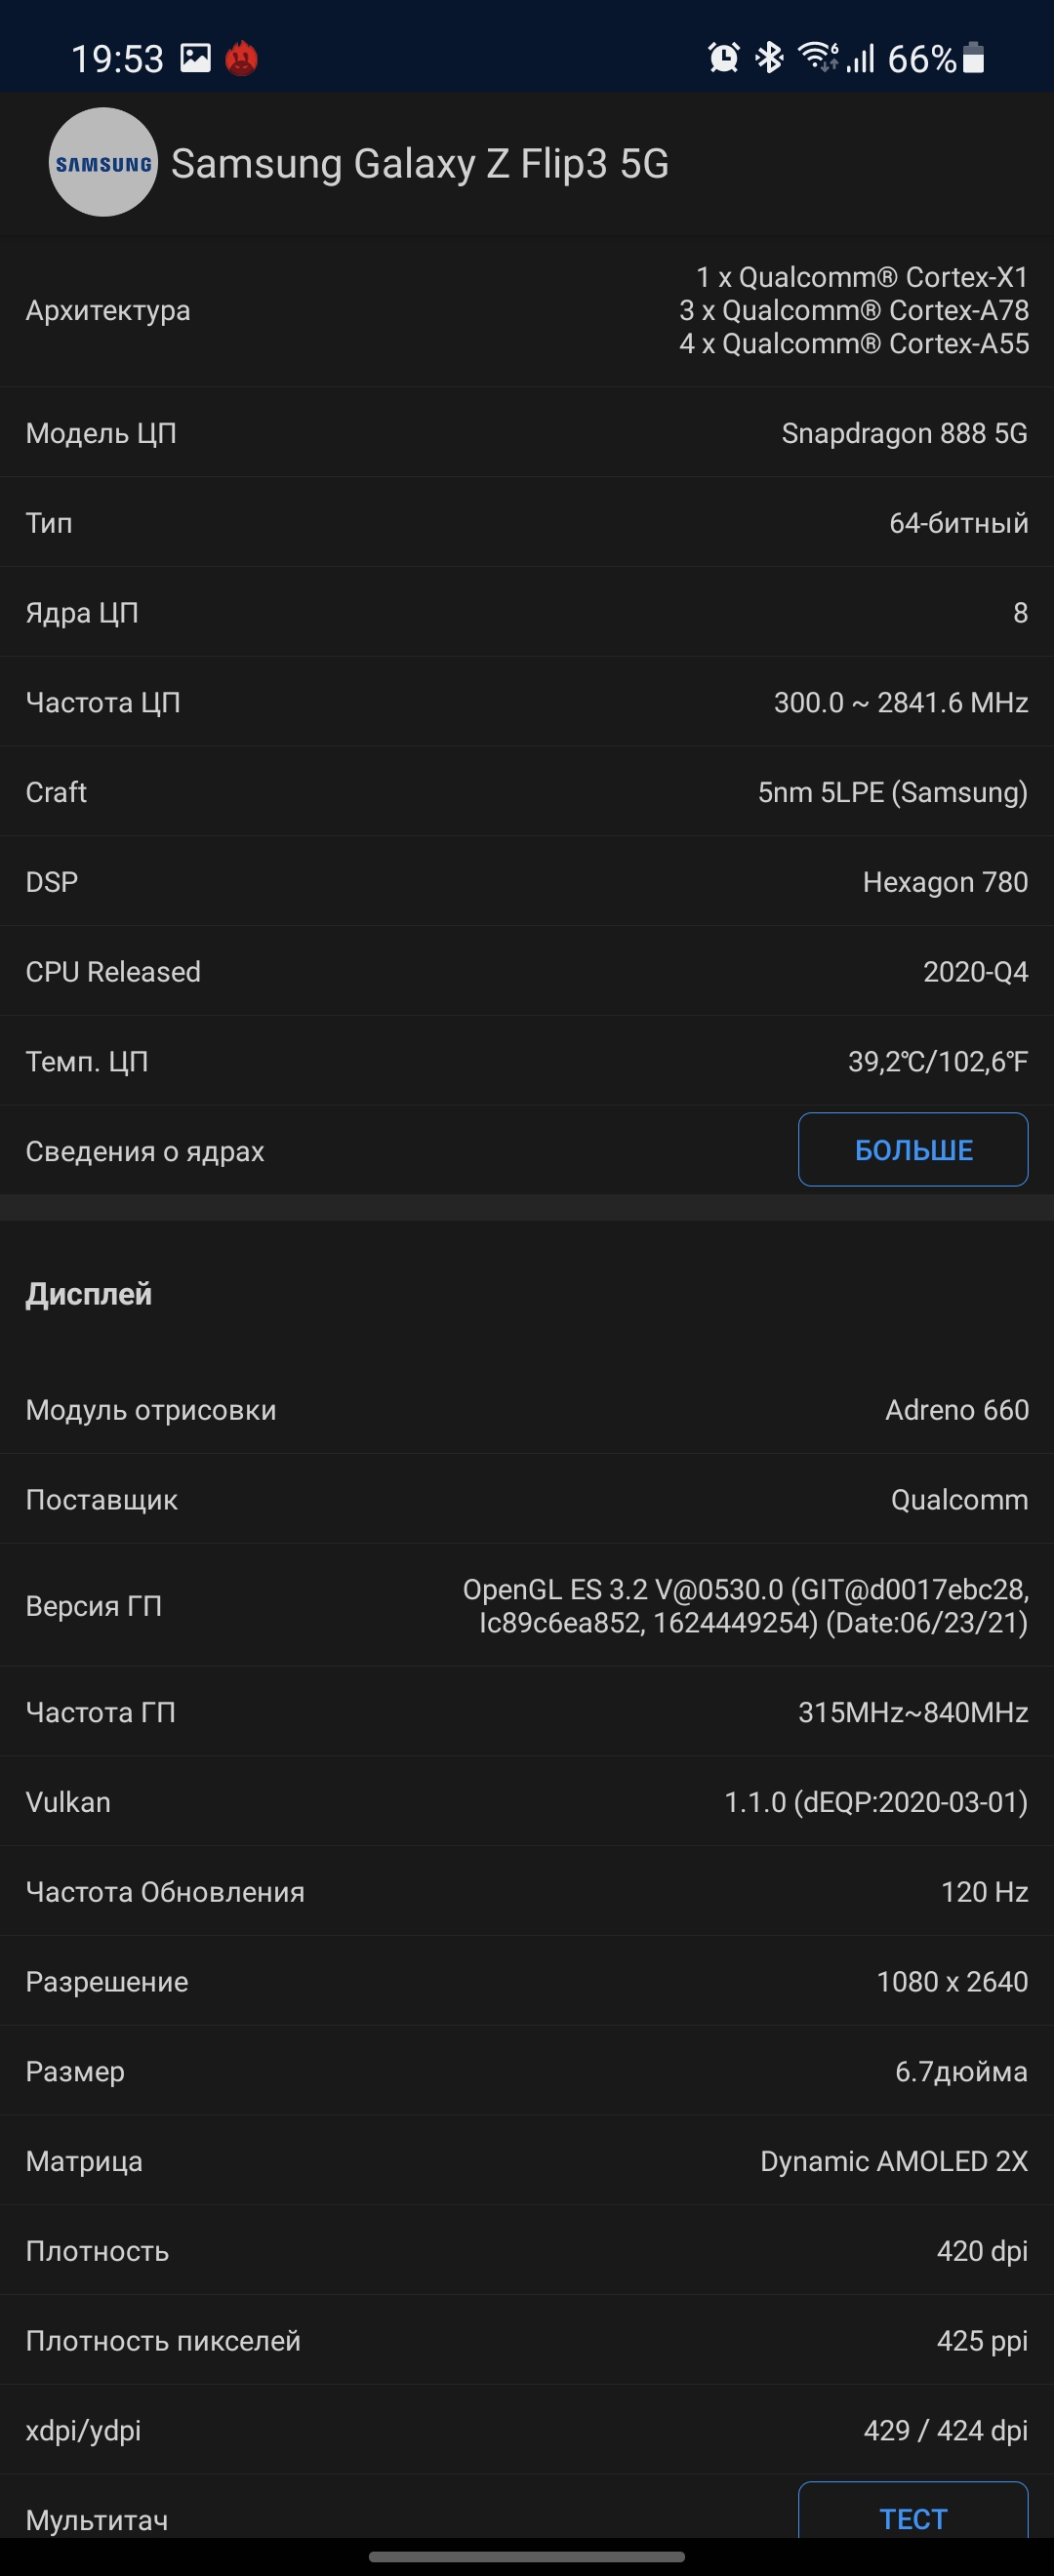This screenshot has width=1054, height=2576.
Task: Tap the red AnTuTu notification icon
Action: pos(241,58)
